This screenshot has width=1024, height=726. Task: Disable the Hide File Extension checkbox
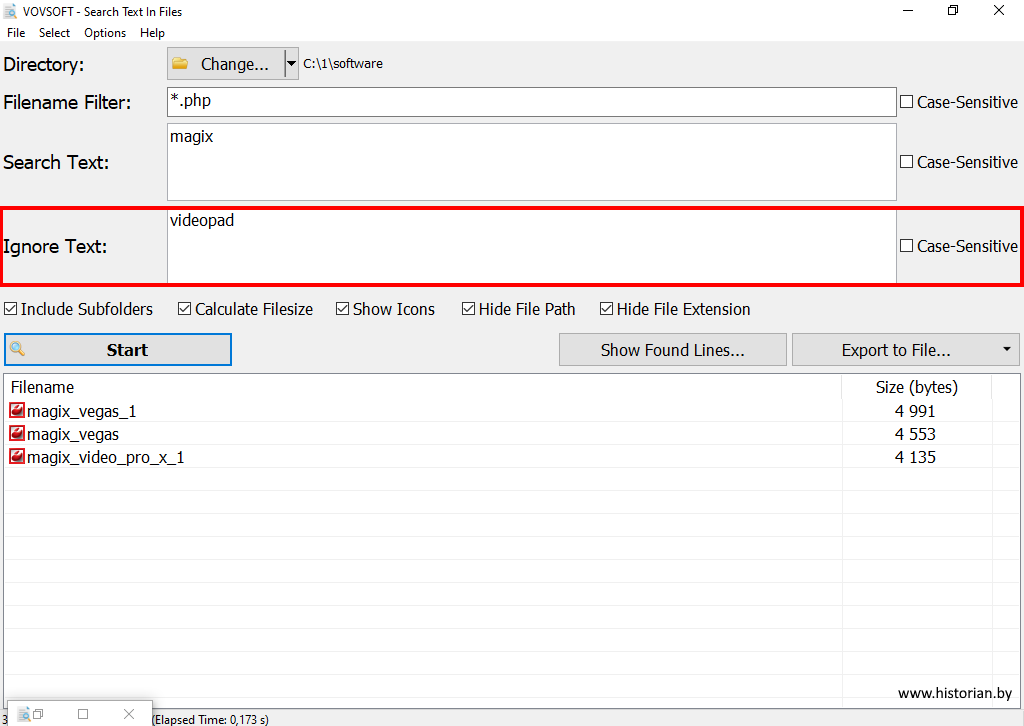pyautogui.click(x=607, y=310)
